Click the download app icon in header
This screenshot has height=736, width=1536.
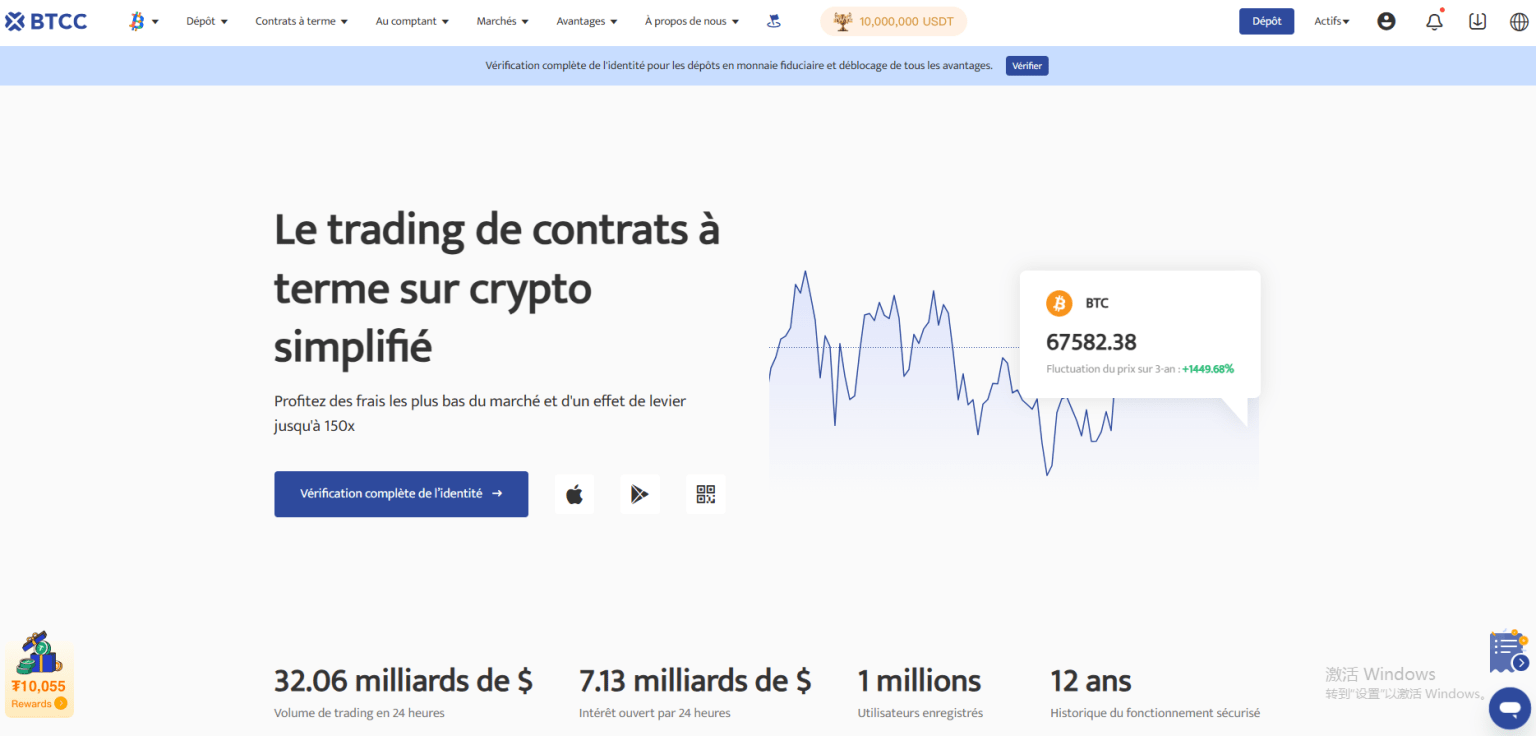pyautogui.click(x=1477, y=21)
